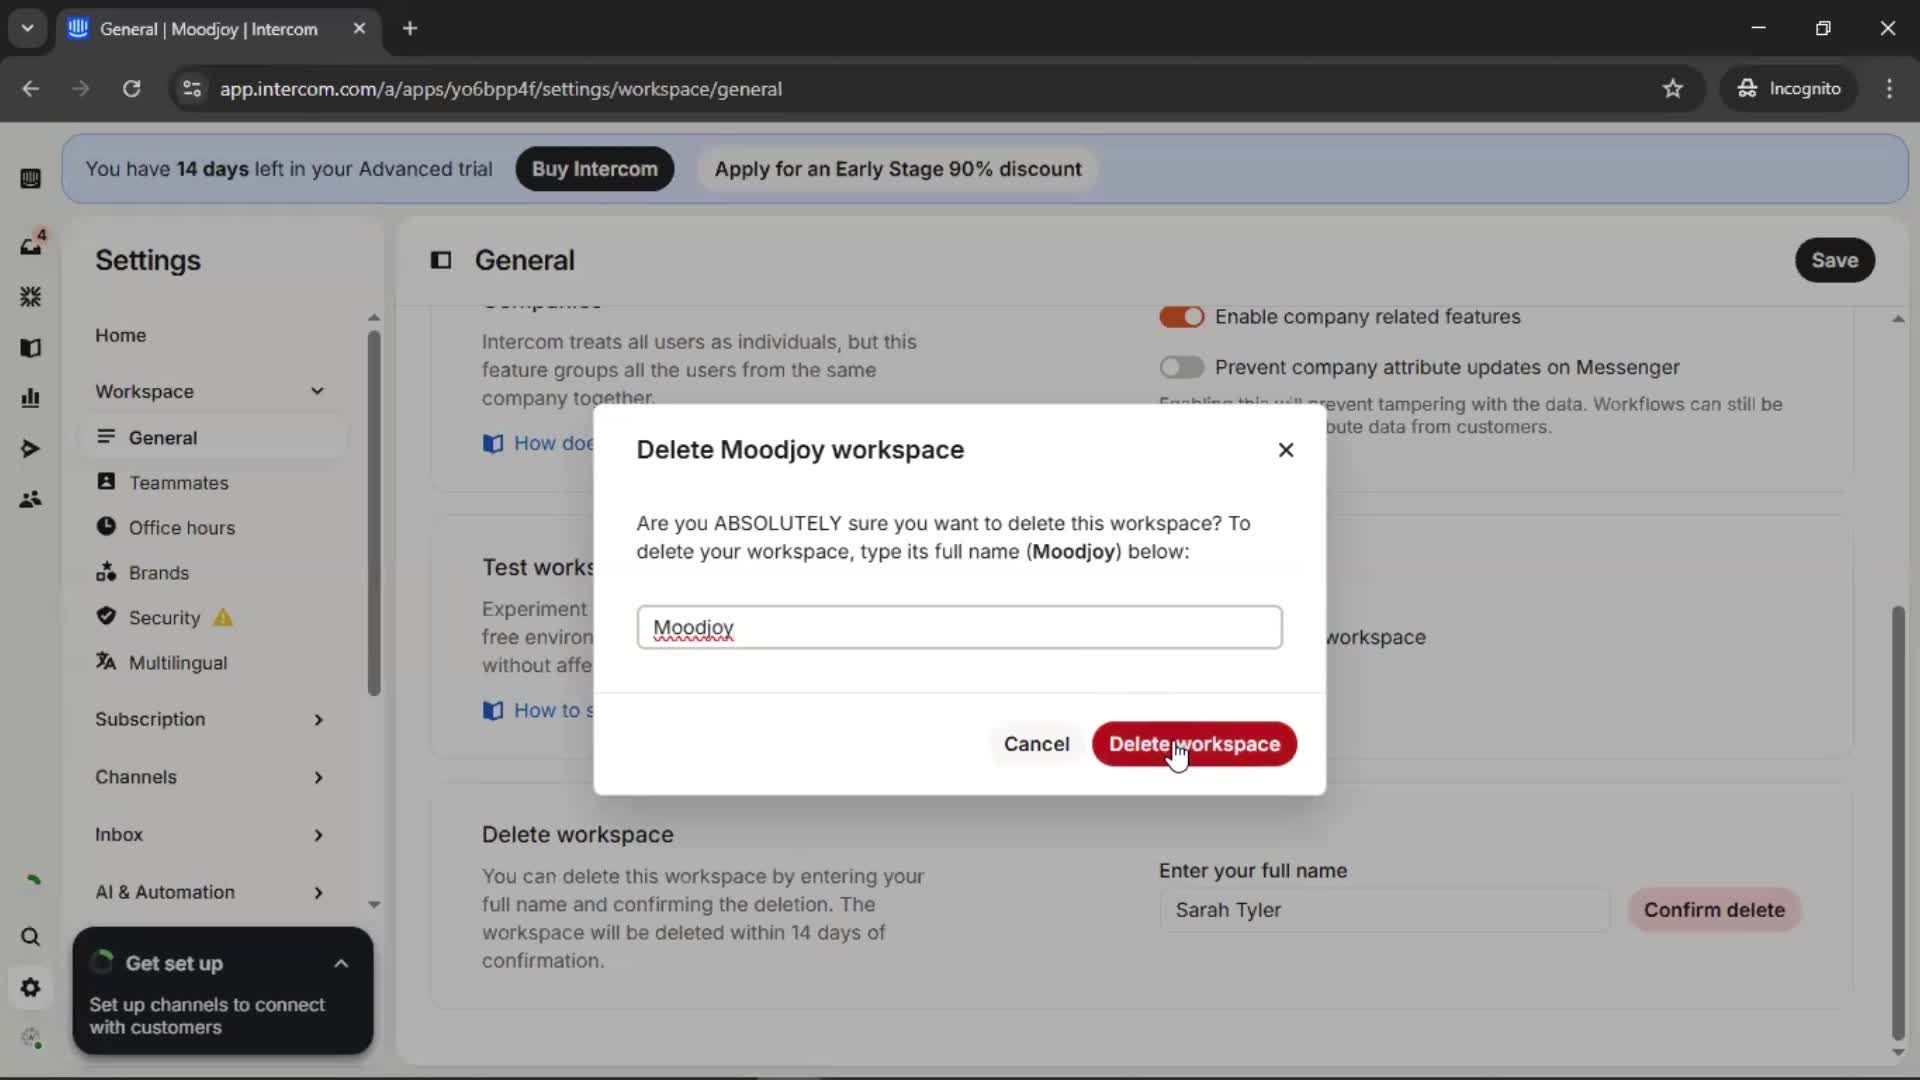Select the Multilingual translate icon

click(106, 662)
